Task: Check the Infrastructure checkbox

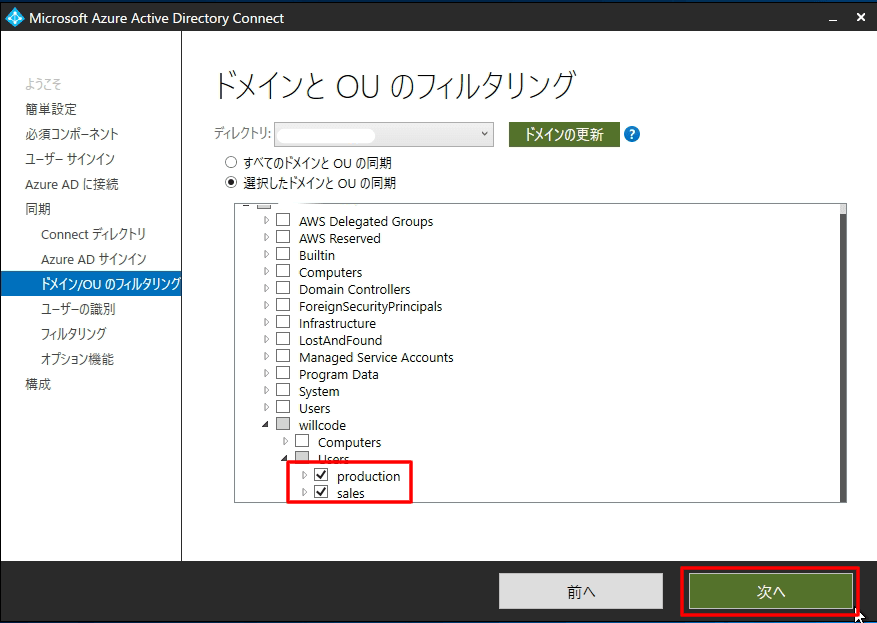Action: click(x=283, y=322)
